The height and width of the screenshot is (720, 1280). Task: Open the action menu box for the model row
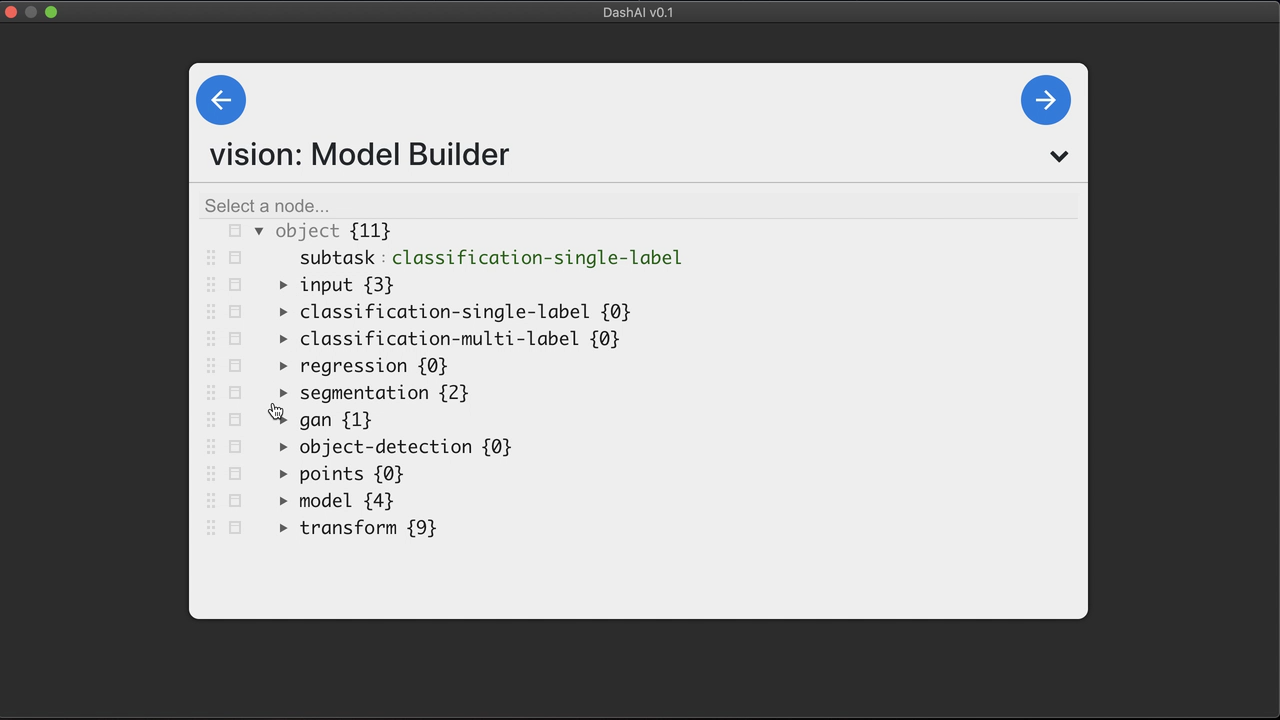click(x=235, y=501)
